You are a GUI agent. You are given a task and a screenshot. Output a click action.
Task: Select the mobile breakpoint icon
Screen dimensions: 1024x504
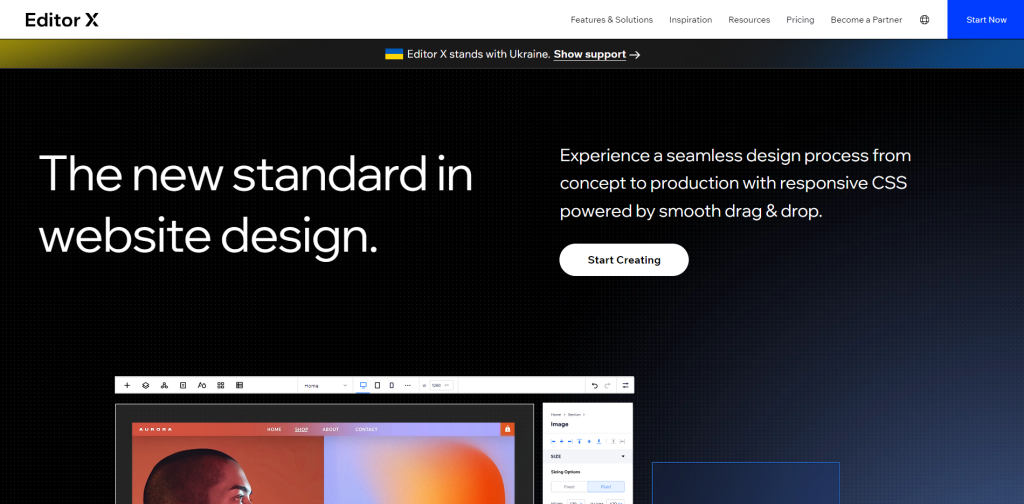pyautogui.click(x=392, y=385)
